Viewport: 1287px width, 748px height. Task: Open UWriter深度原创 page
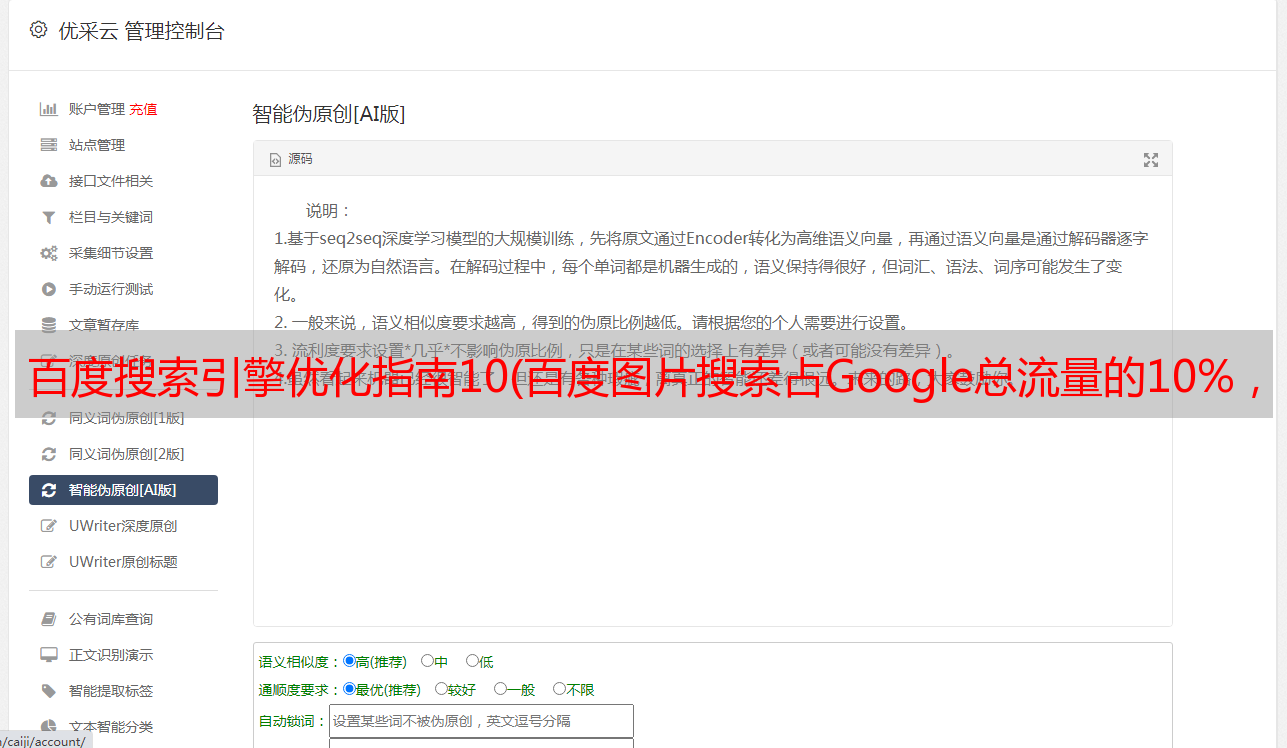pyautogui.click(x=123, y=526)
